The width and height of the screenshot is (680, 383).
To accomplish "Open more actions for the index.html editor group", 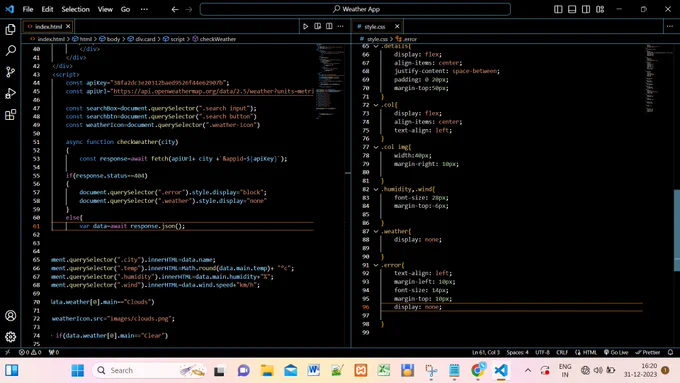I will tap(340, 26).
